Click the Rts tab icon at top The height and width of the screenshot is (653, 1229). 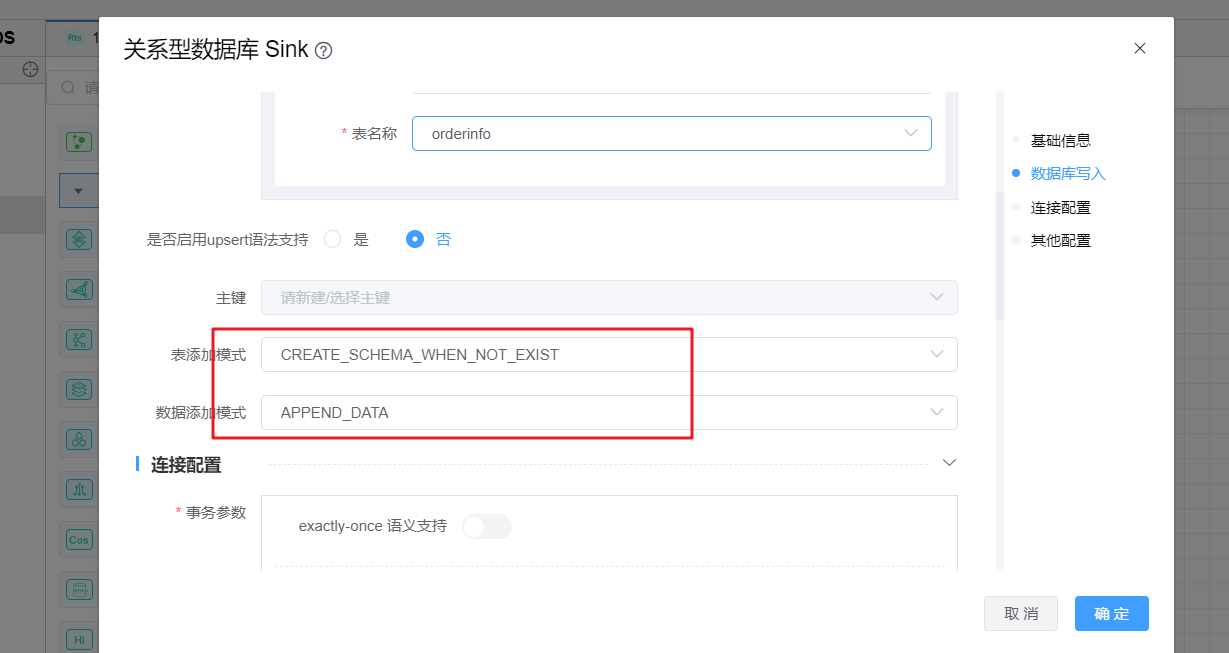[x=75, y=38]
